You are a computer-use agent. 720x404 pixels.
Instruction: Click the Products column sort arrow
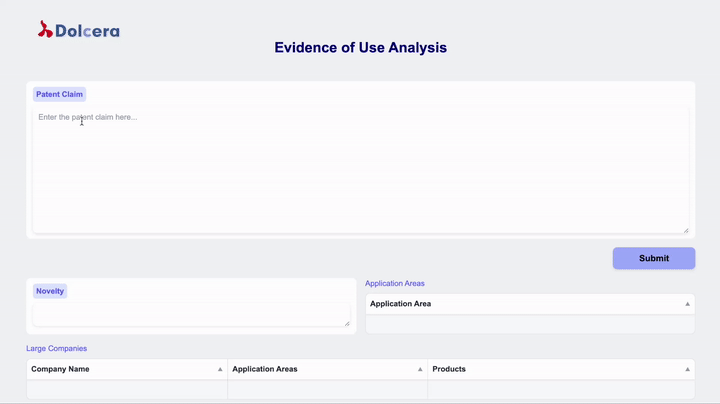point(687,369)
